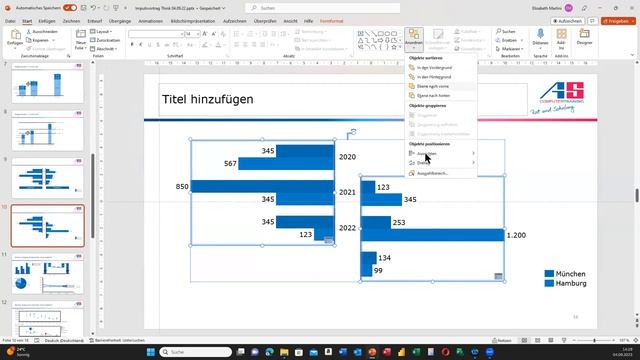The image size is (640, 360).
Task: Switch to the Bildschirmpräsentation tab
Action: pos(193,21)
